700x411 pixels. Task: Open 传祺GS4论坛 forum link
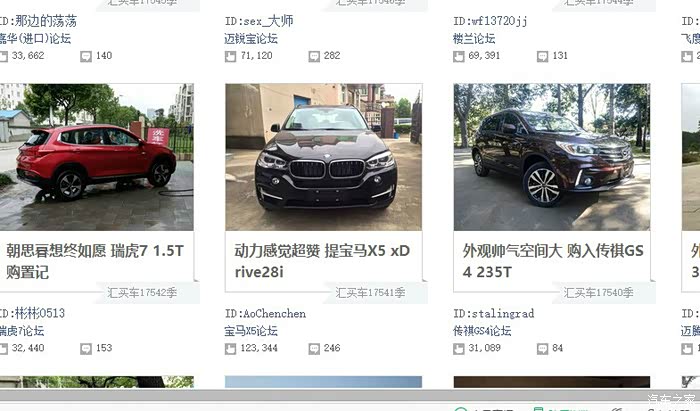(482, 331)
